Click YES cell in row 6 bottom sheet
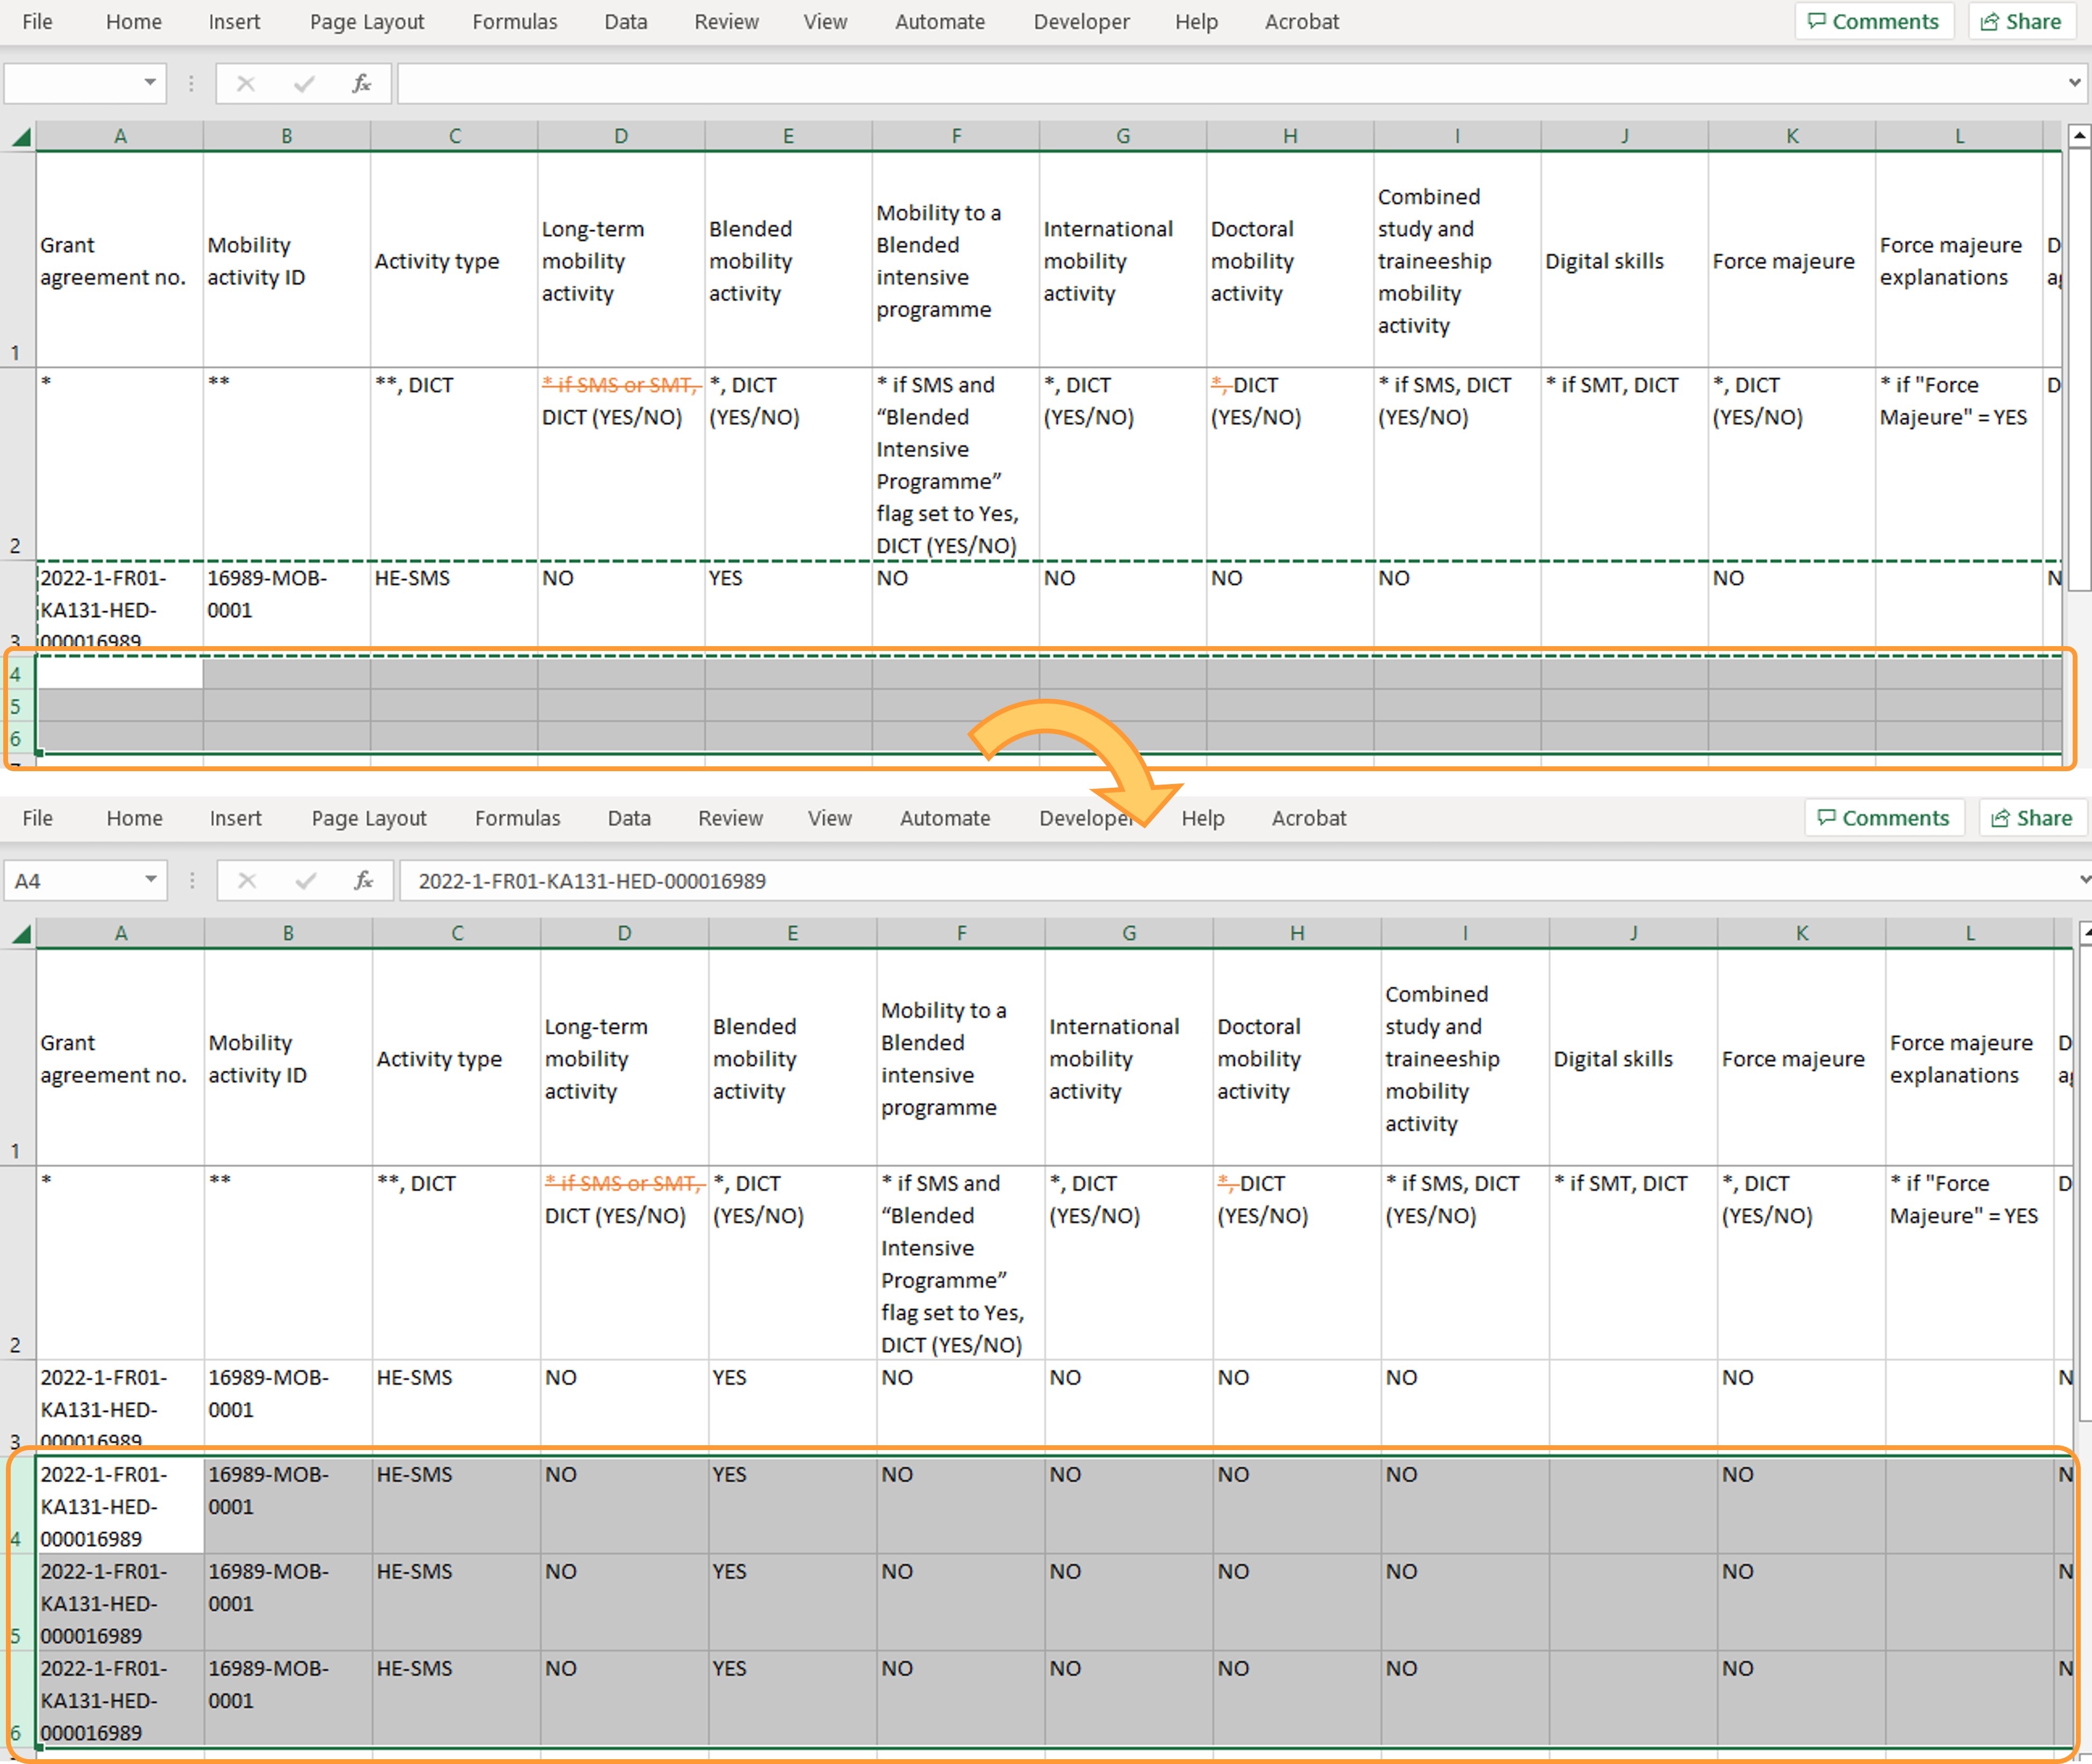This screenshot has height=1764, width=2092. [x=792, y=1700]
